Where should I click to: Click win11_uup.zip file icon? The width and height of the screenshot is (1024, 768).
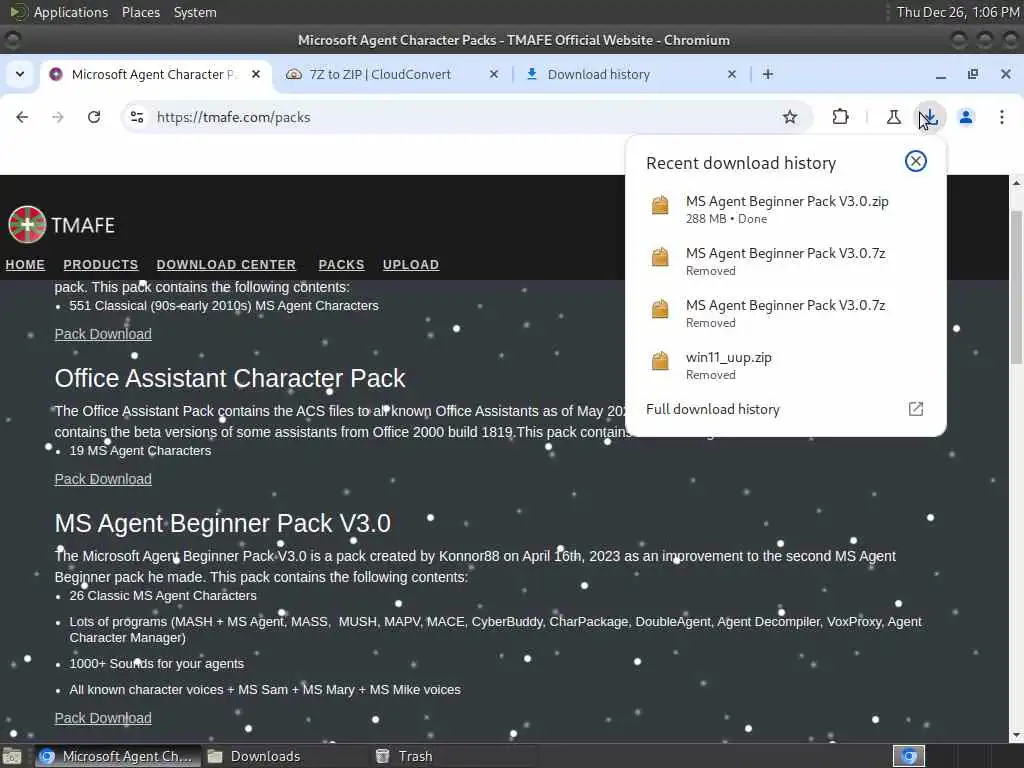point(660,361)
